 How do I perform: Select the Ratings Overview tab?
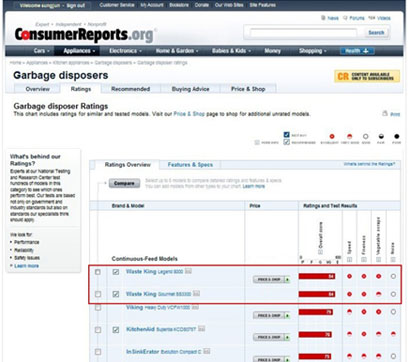pos(128,165)
